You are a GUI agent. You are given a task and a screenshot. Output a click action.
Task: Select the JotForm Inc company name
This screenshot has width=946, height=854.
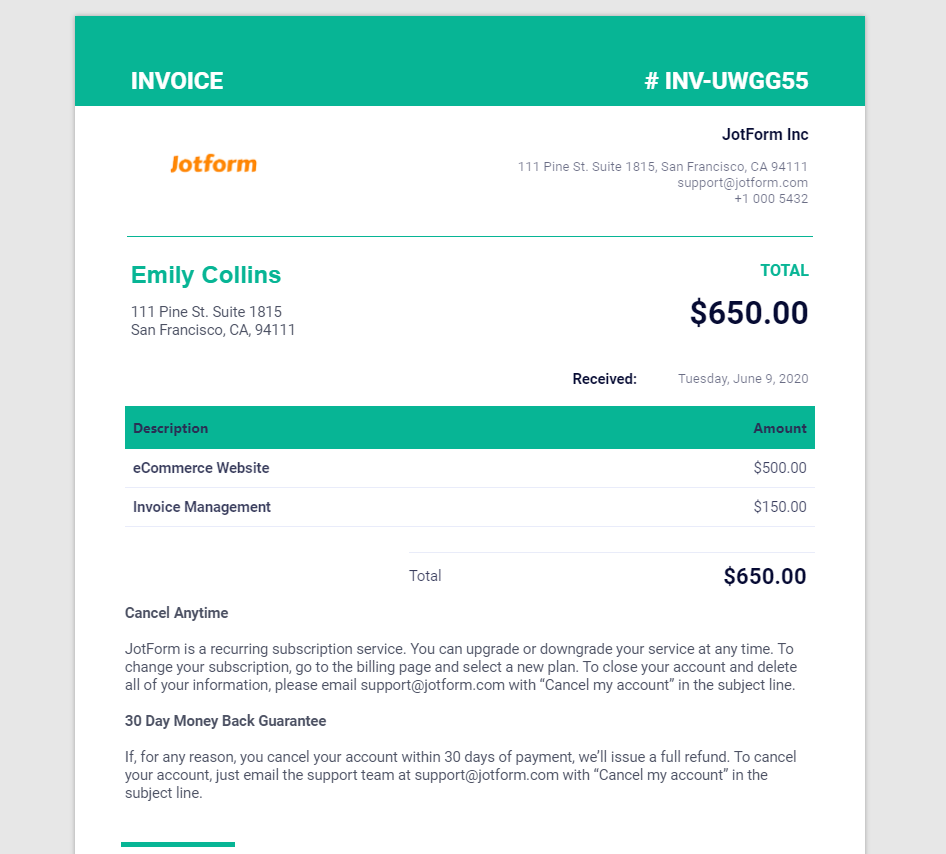click(x=765, y=135)
